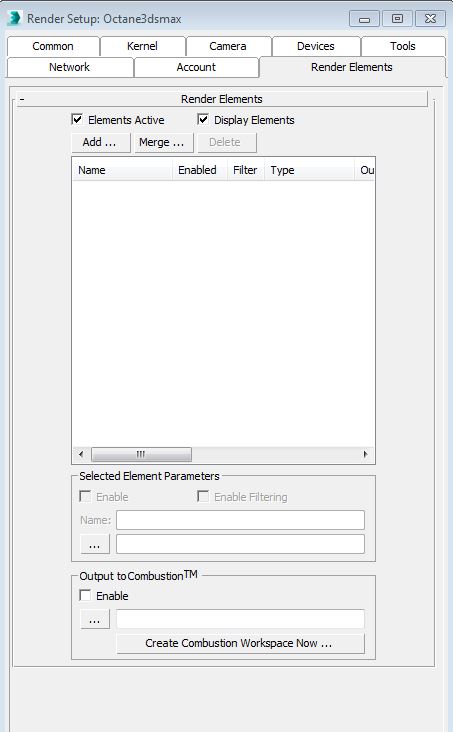This screenshot has height=732, width=453.
Task: Click the Merge ... button
Action: (x=163, y=142)
